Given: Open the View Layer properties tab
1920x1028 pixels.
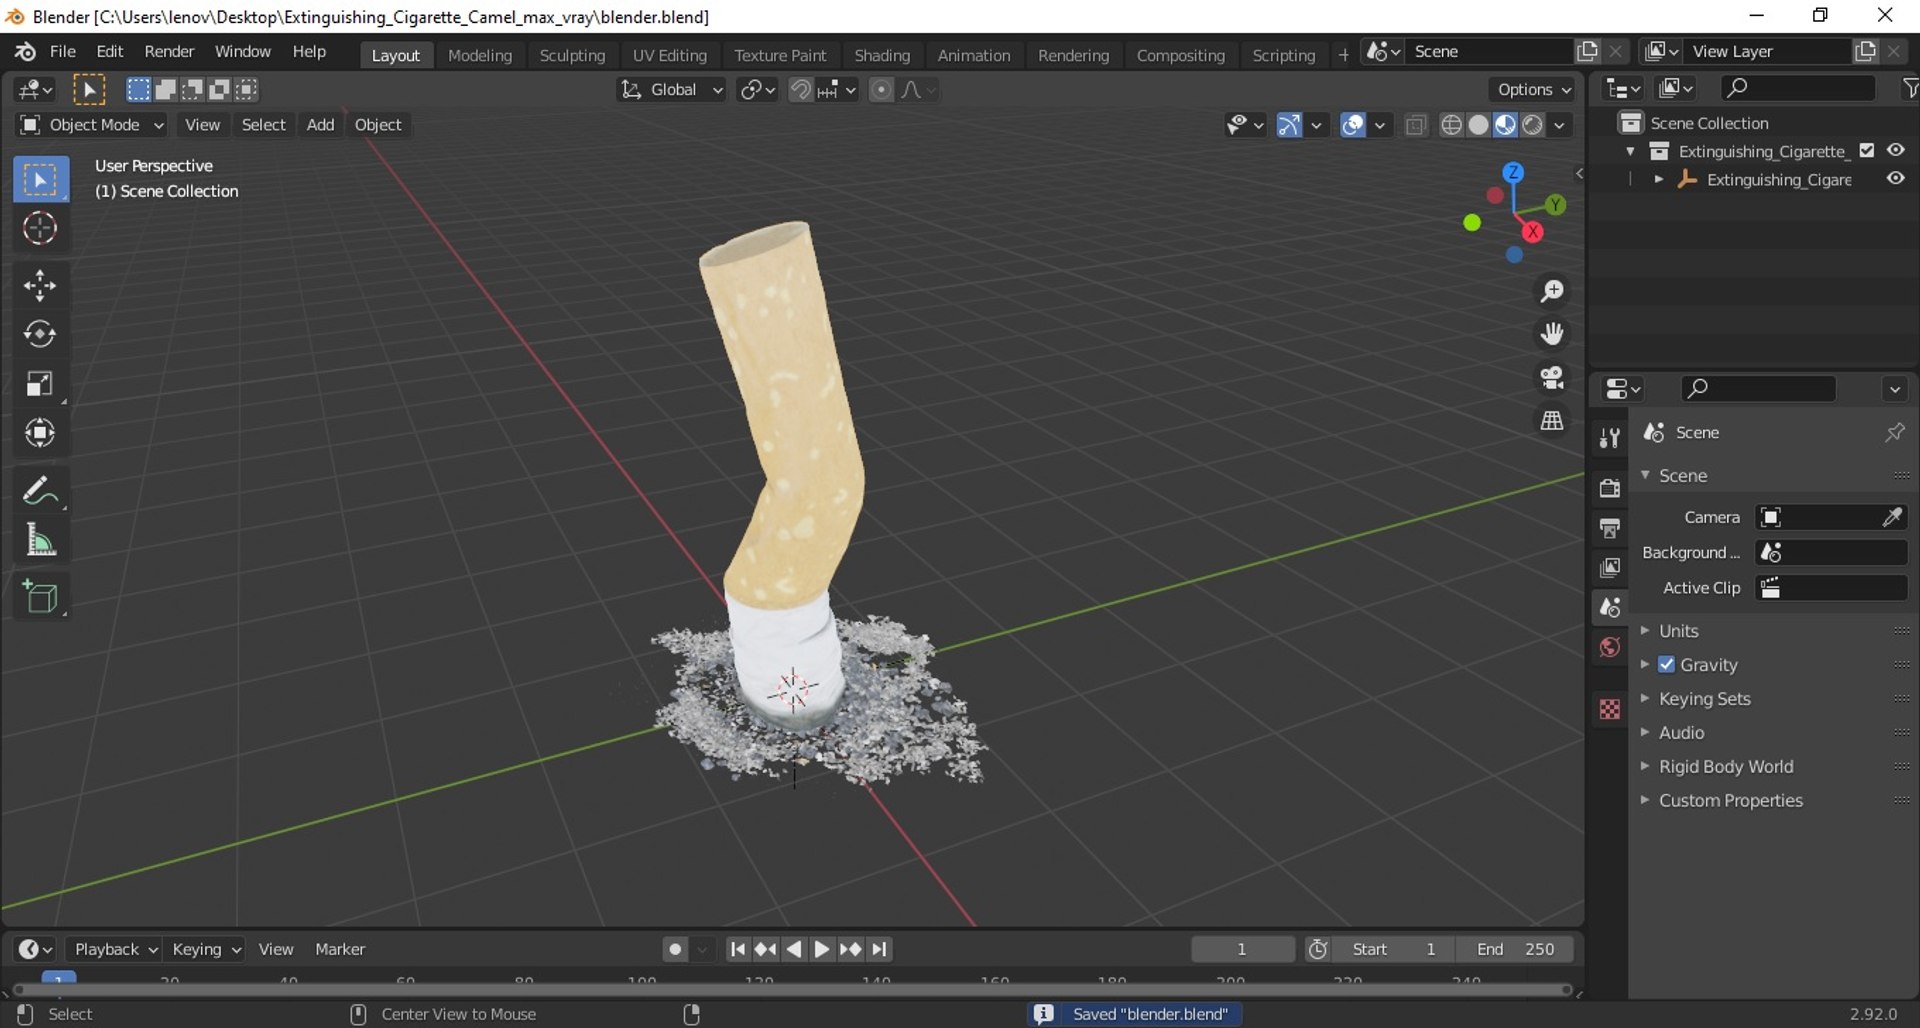Looking at the screenshot, I should click(1609, 568).
